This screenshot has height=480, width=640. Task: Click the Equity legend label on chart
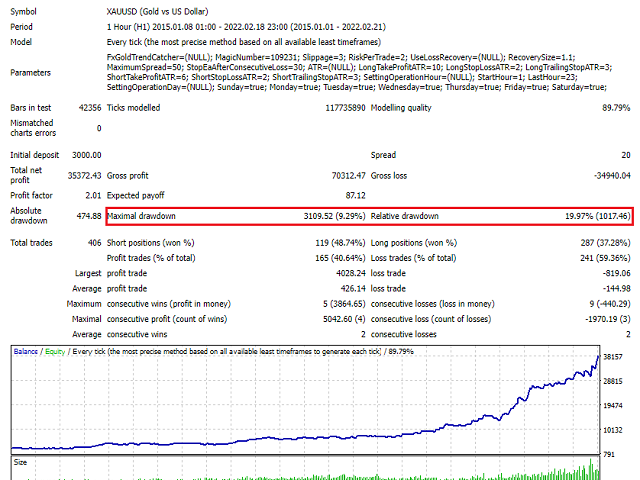[55, 351]
